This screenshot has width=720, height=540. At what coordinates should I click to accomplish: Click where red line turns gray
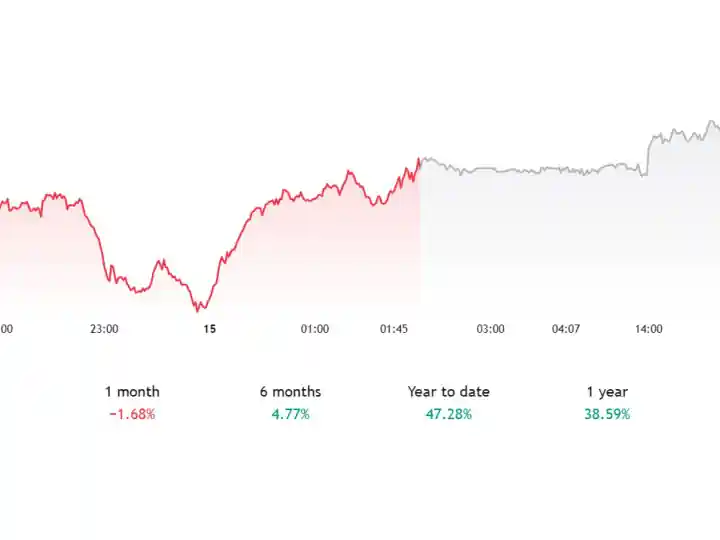(419, 161)
